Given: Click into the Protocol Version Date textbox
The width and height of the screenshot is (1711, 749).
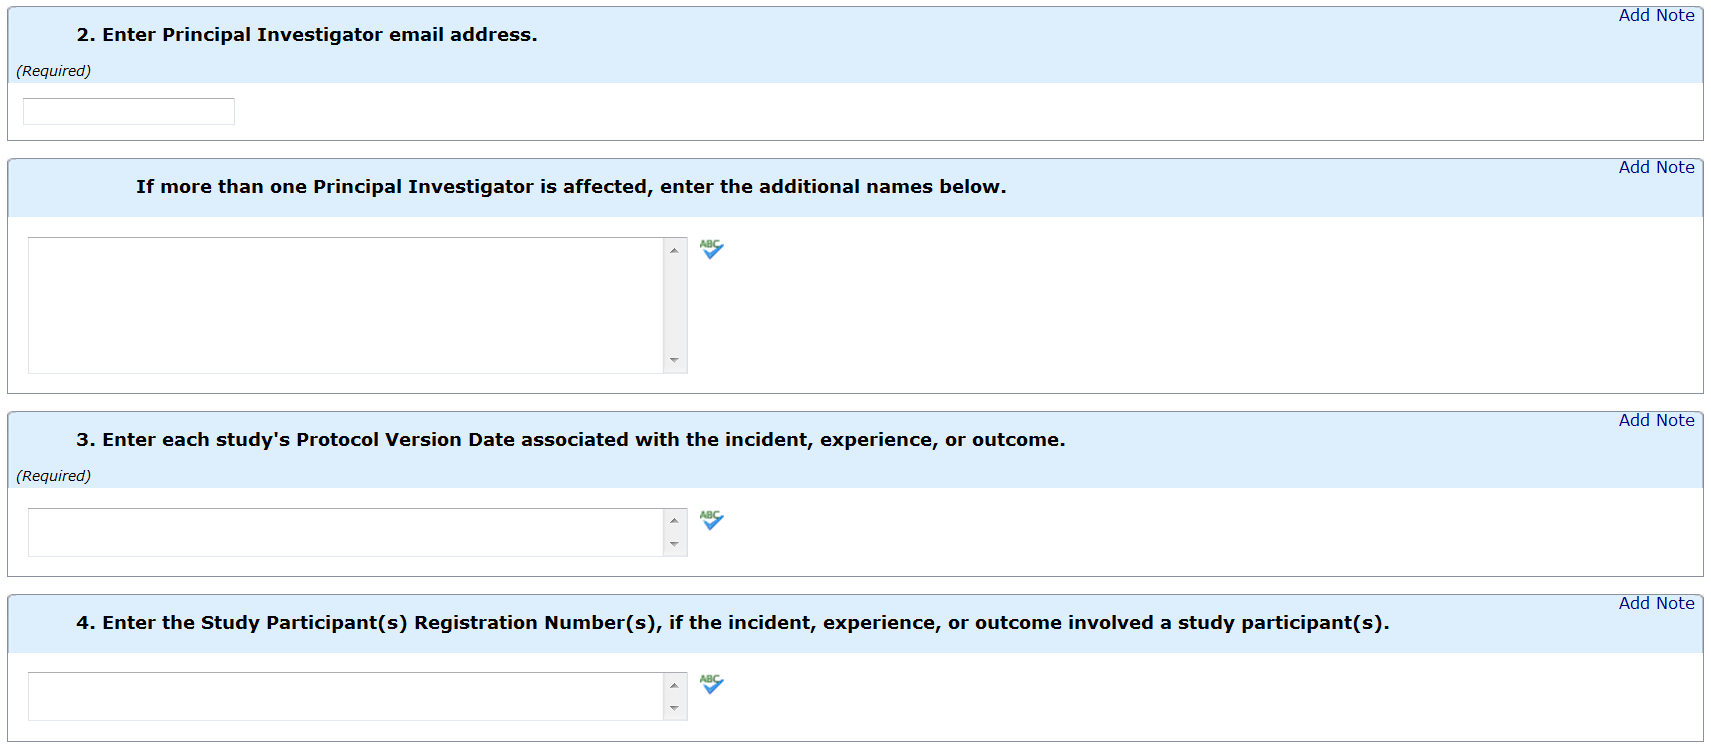Looking at the screenshot, I should point(345,532).
